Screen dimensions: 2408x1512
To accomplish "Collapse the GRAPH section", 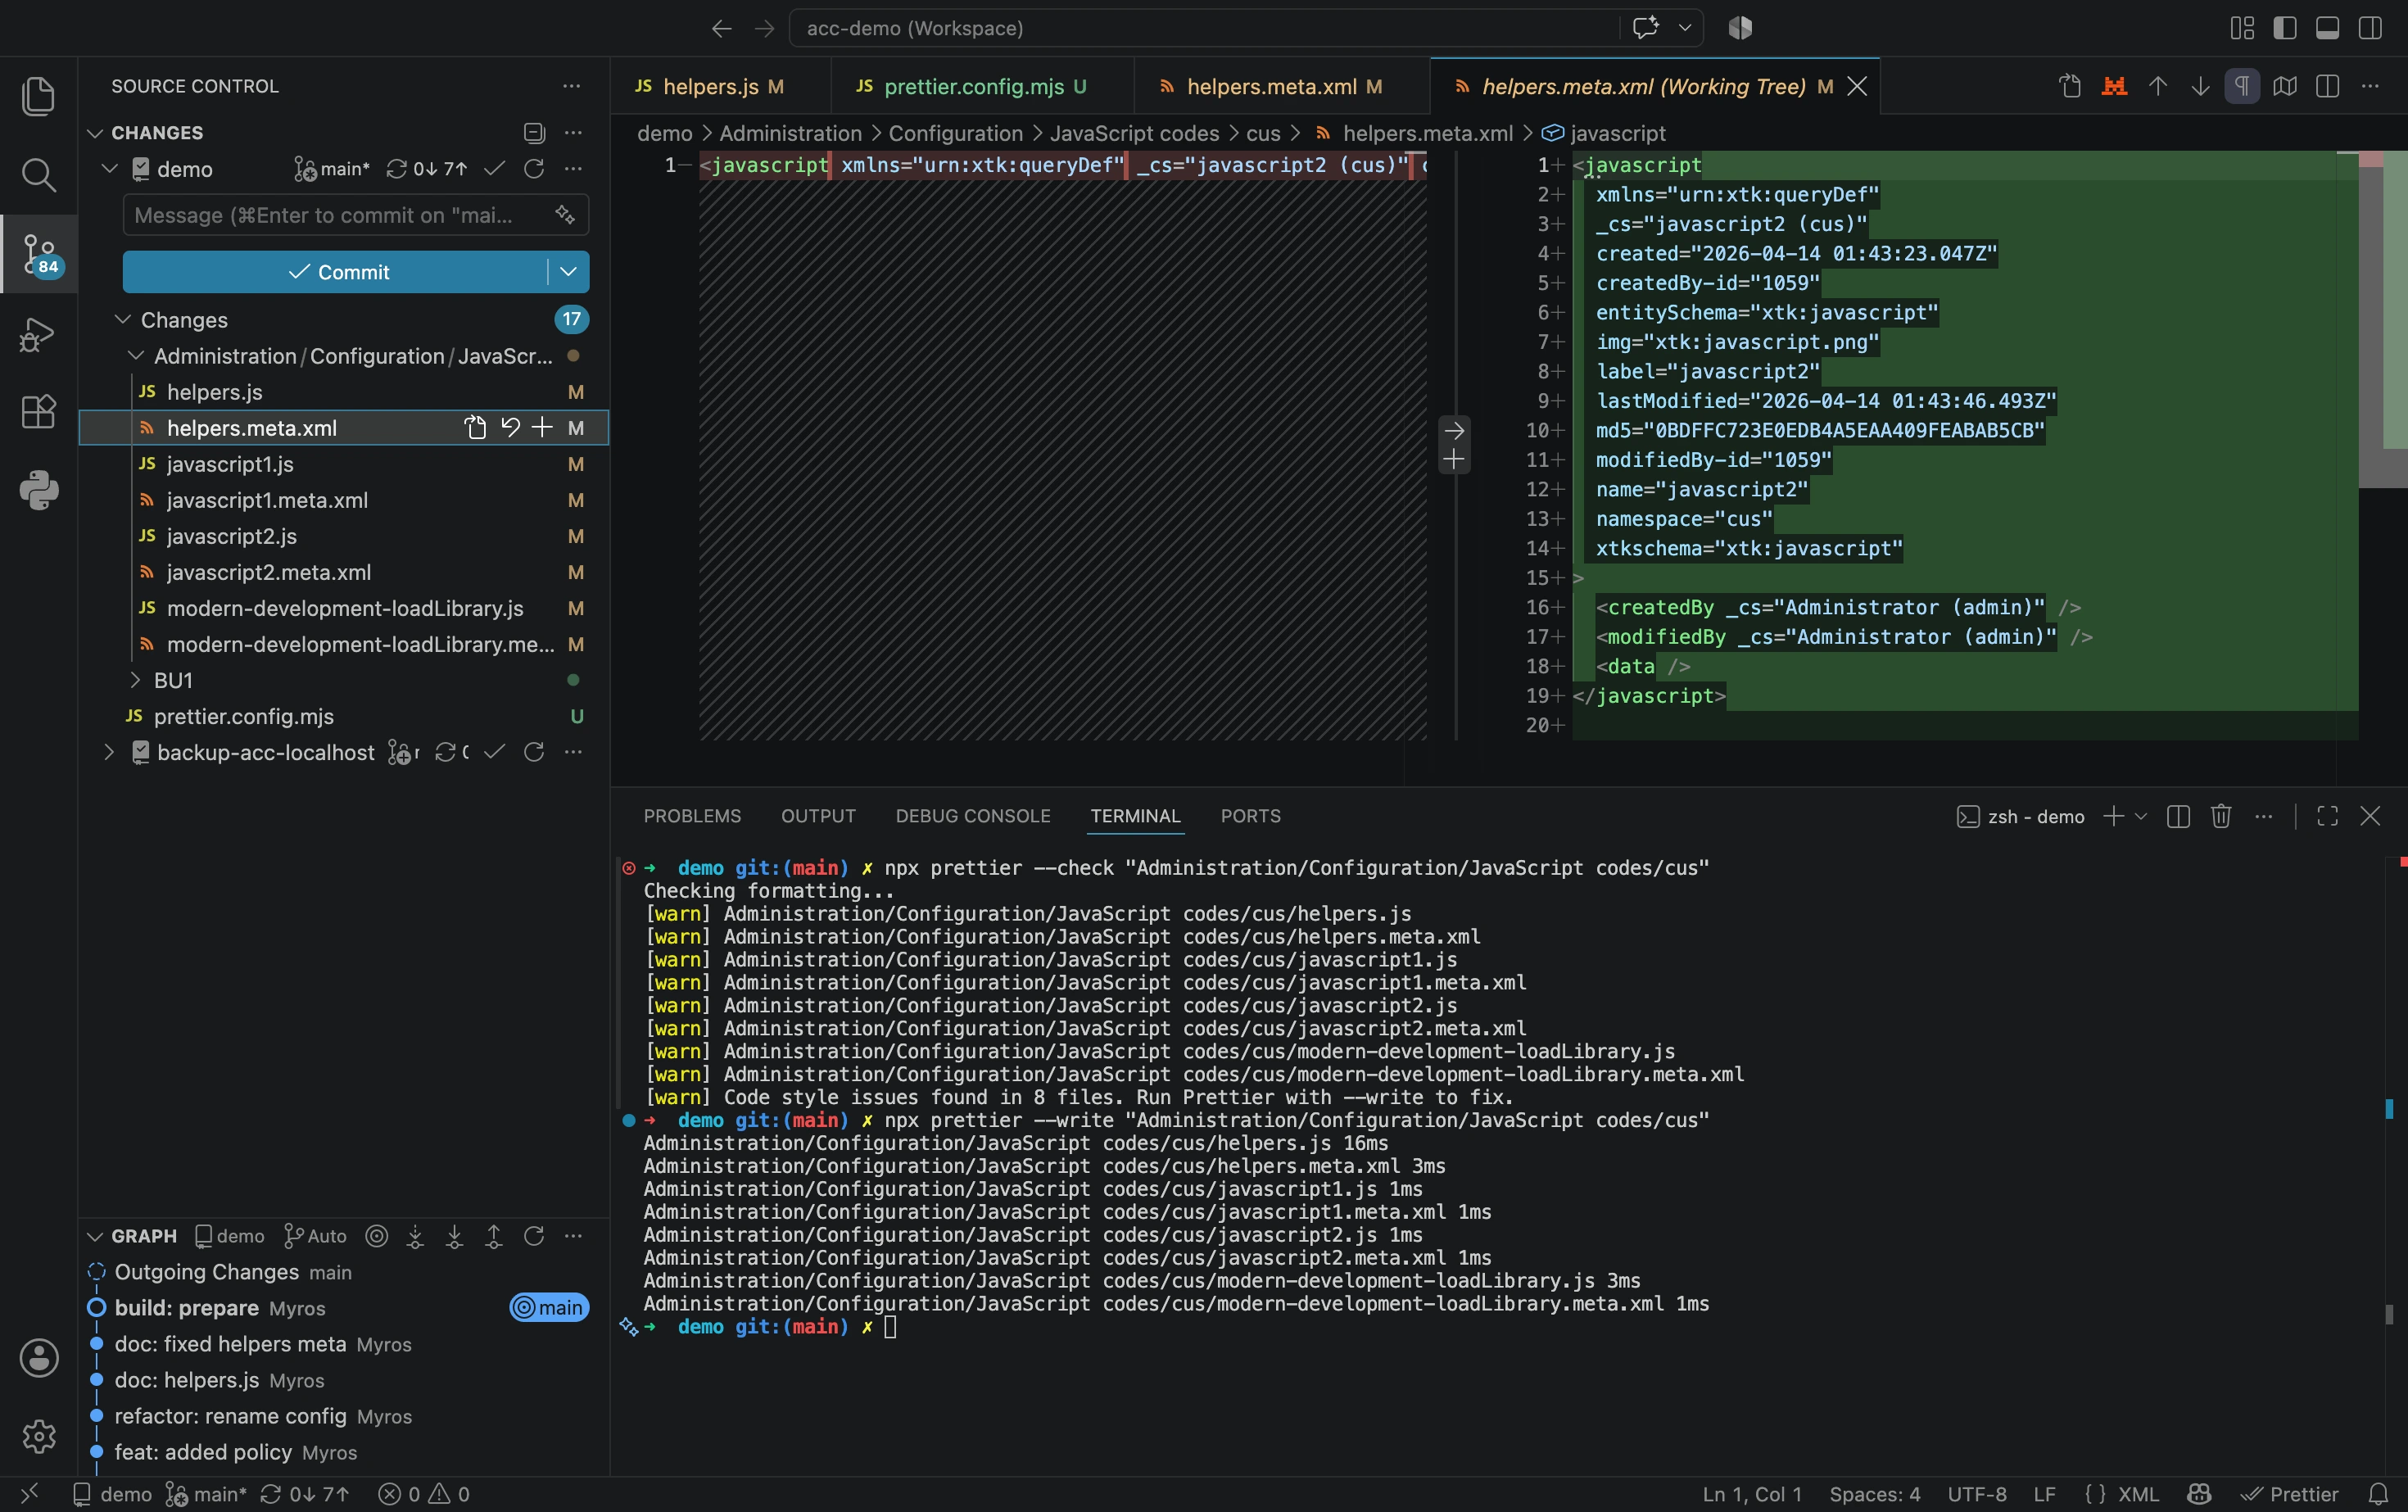I will [x=95, y=1236].
